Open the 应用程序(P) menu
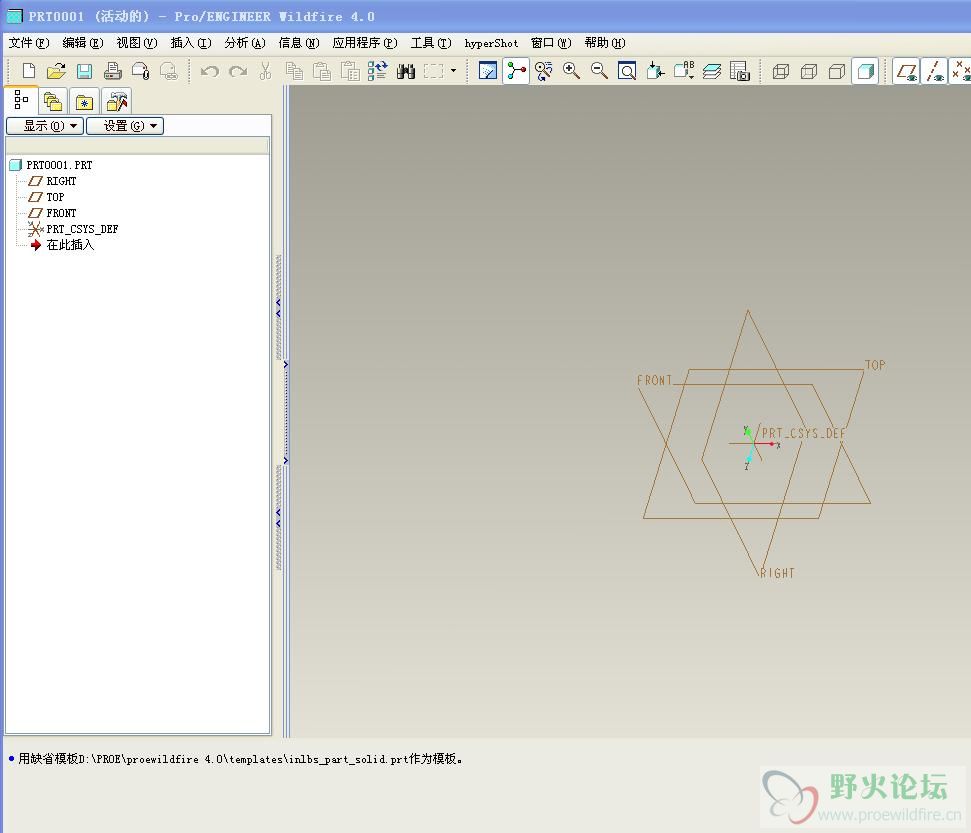Image resolution: width=971 pixels, height=833 pixels. pos(365,43)
